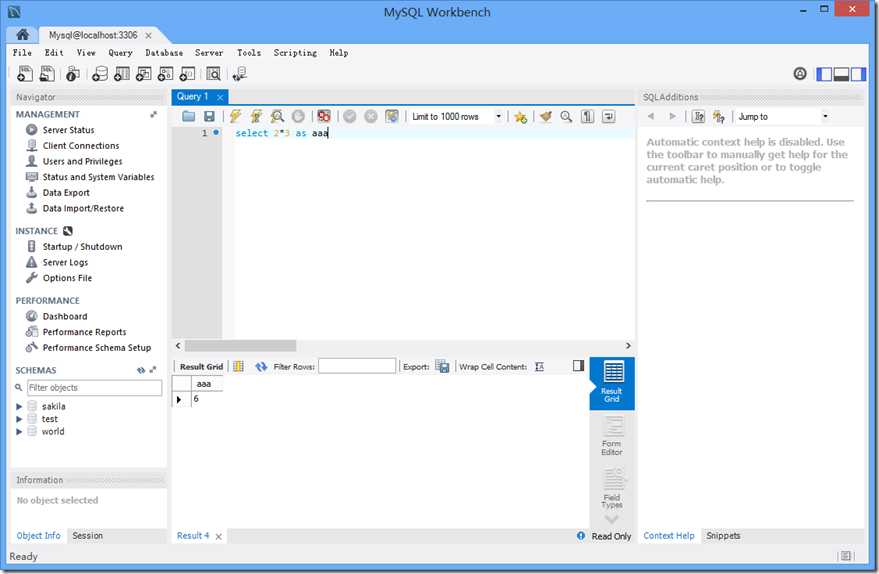Save snippet with star icon
This screenshot has height=574, width=879.
(x=520, y=117)
